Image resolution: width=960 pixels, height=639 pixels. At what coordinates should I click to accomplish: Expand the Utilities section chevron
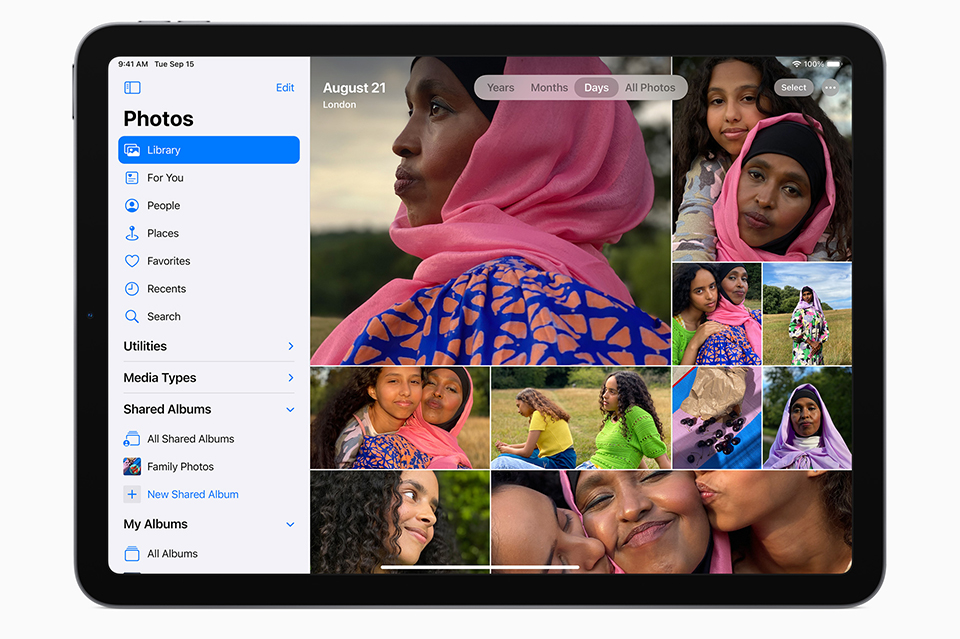(x=291, y=346)
